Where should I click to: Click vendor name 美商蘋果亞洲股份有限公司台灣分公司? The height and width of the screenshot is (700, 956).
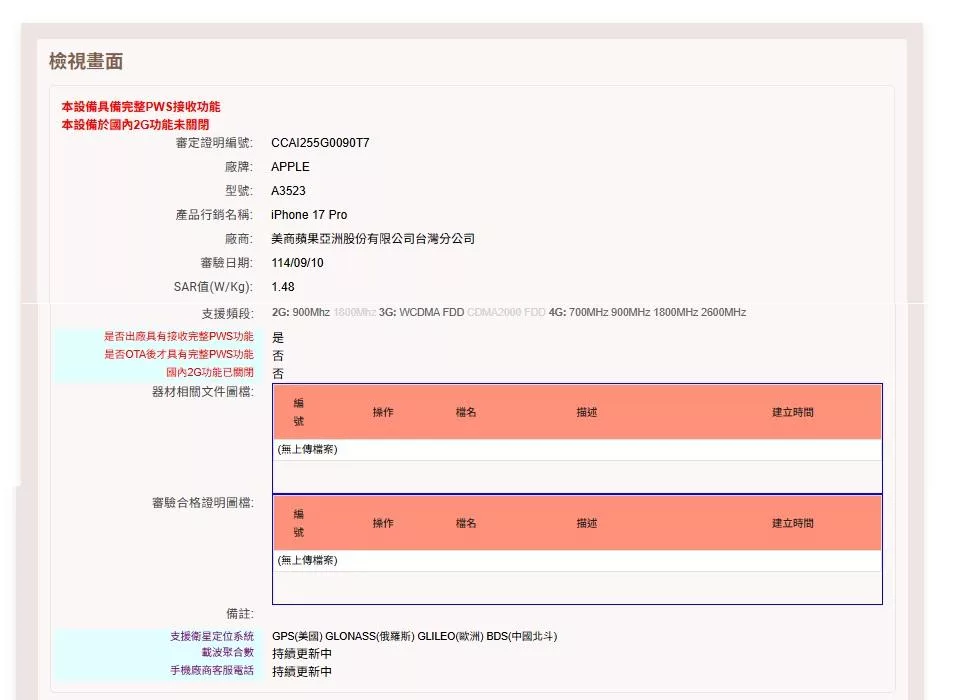(x=373, y=239)
